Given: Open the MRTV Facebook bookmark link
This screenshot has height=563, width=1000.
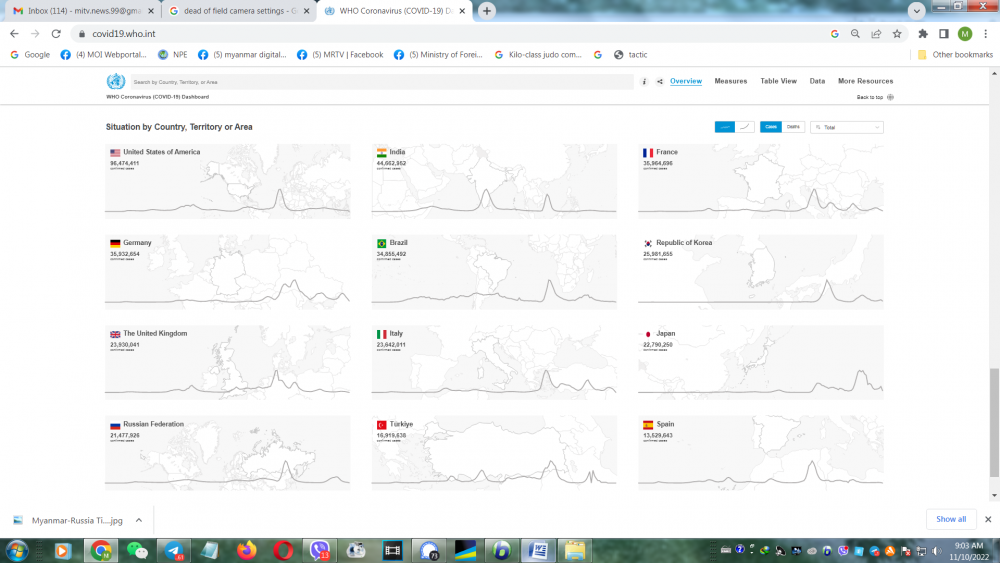Looking at the screenshot, I should [339, 55].
